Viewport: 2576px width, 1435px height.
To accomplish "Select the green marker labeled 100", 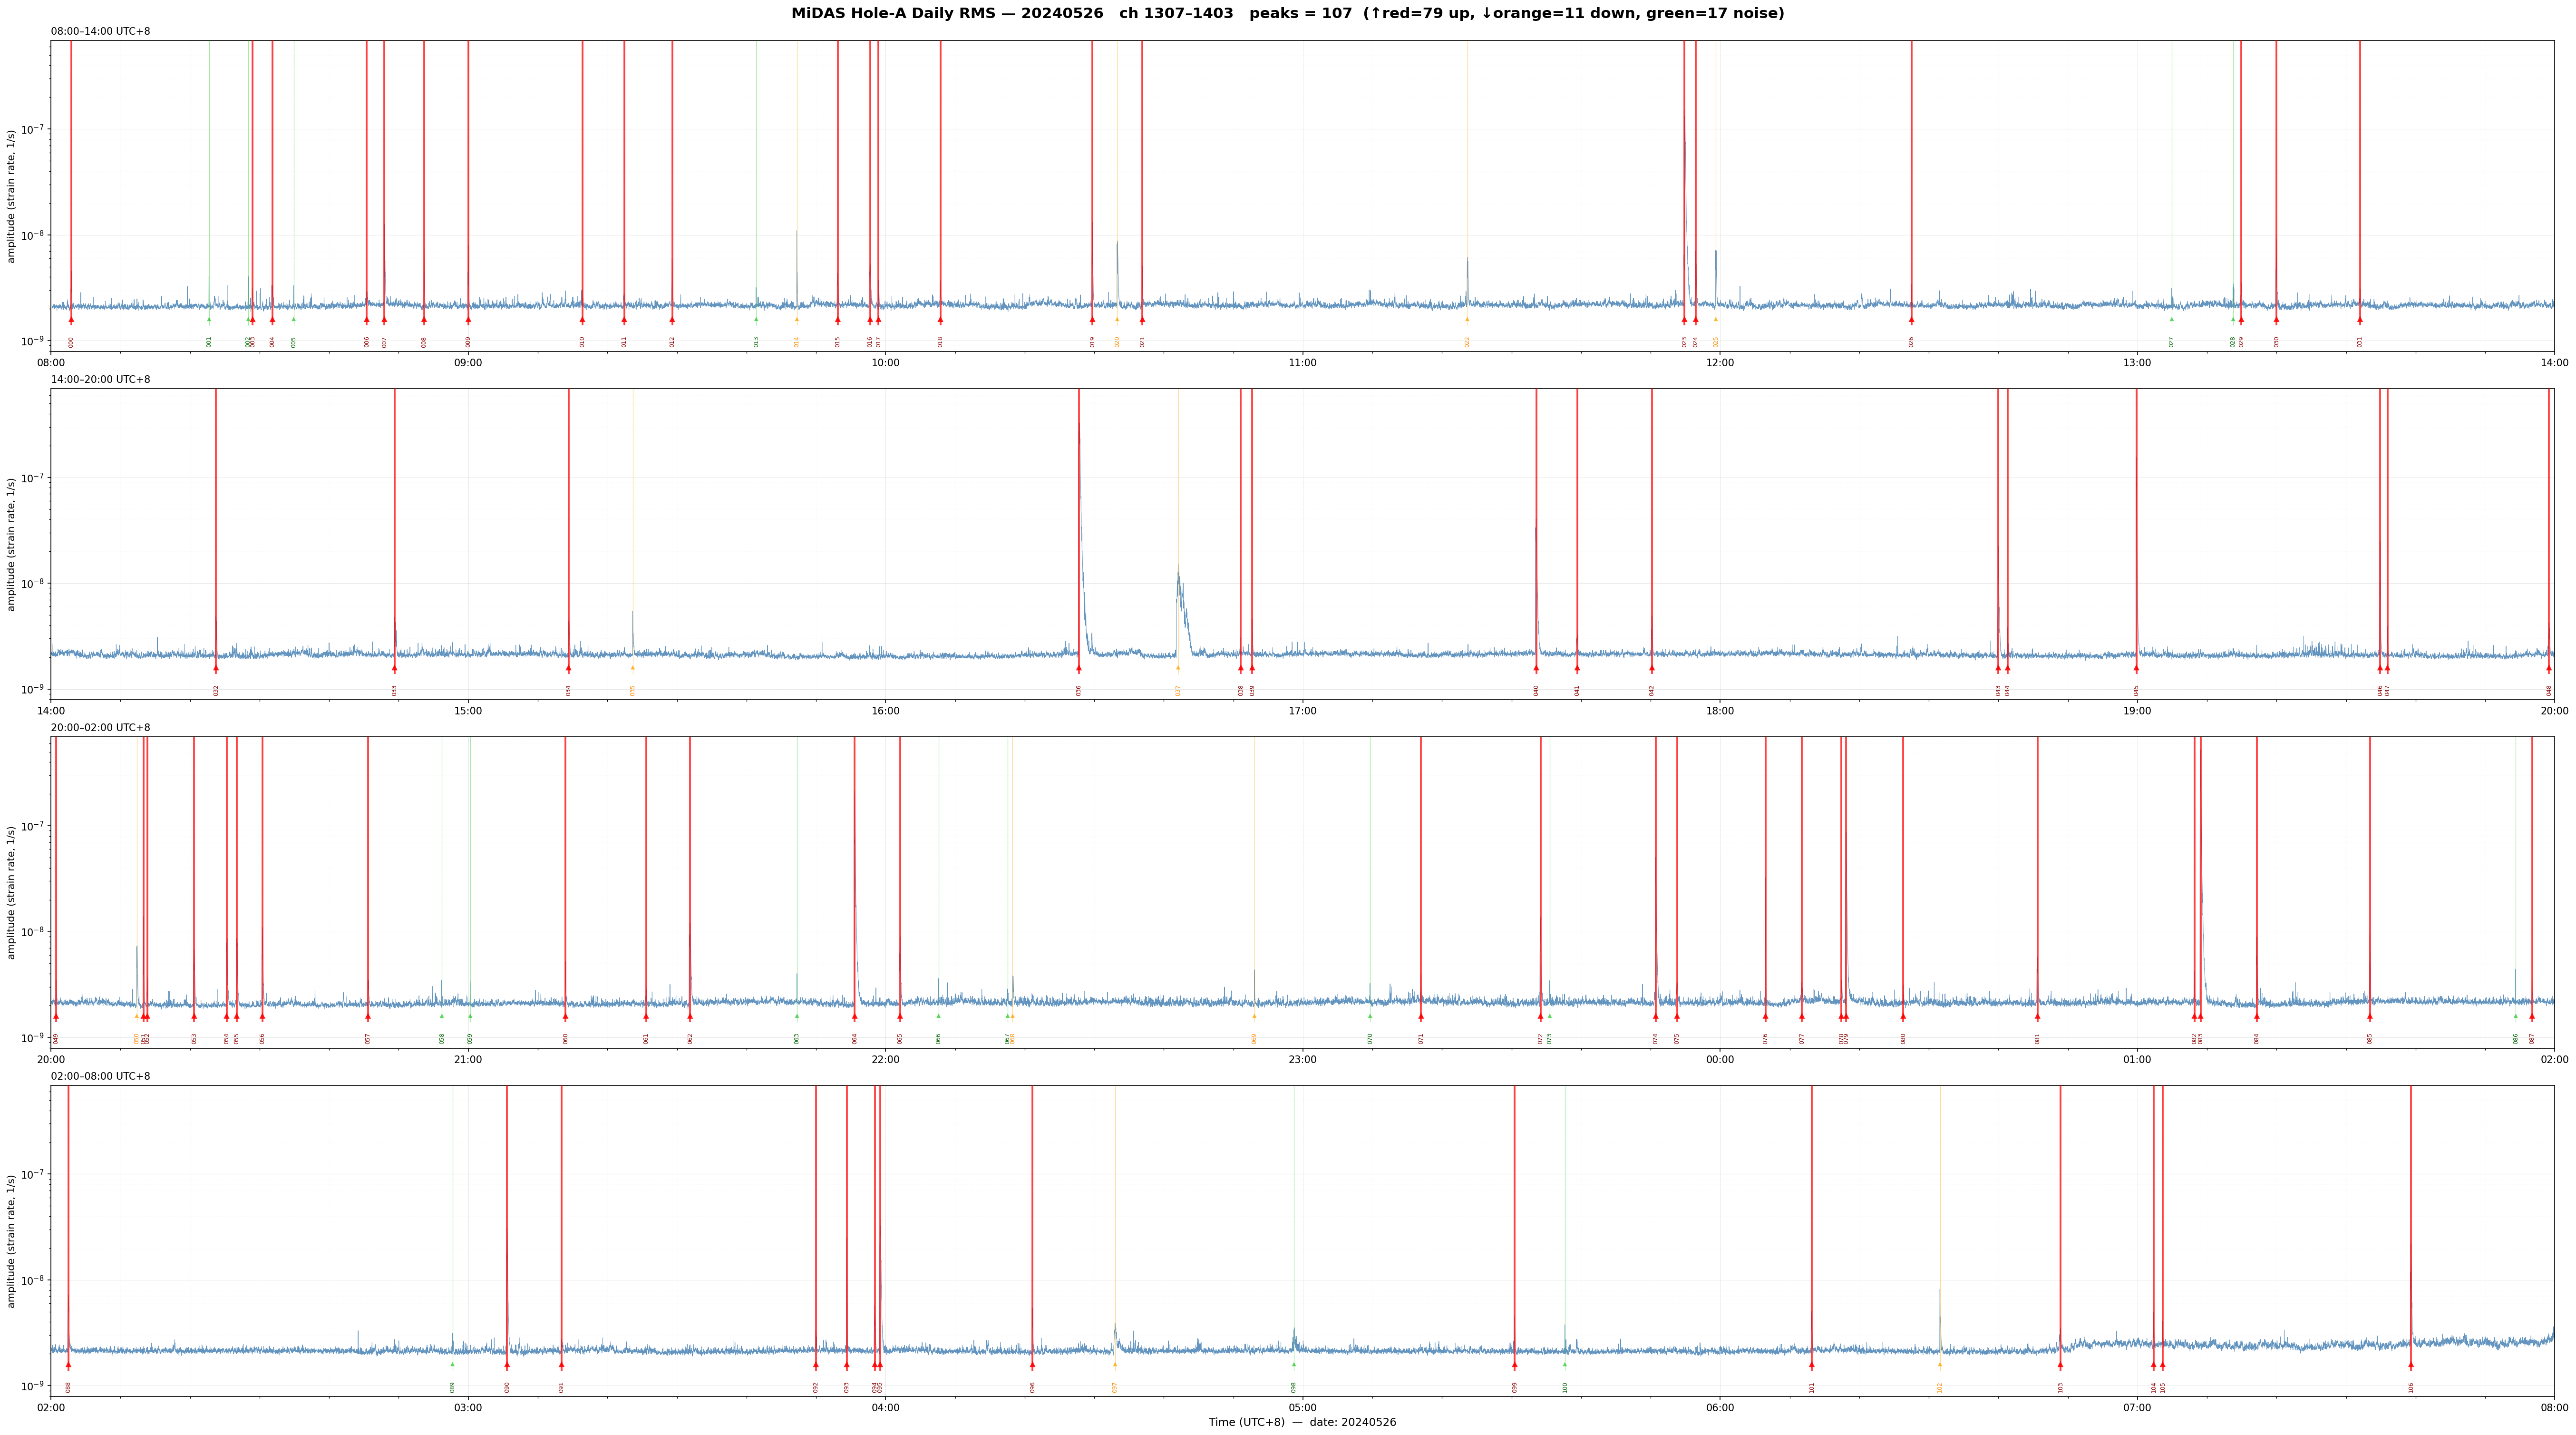I will coord(1565,1364).
